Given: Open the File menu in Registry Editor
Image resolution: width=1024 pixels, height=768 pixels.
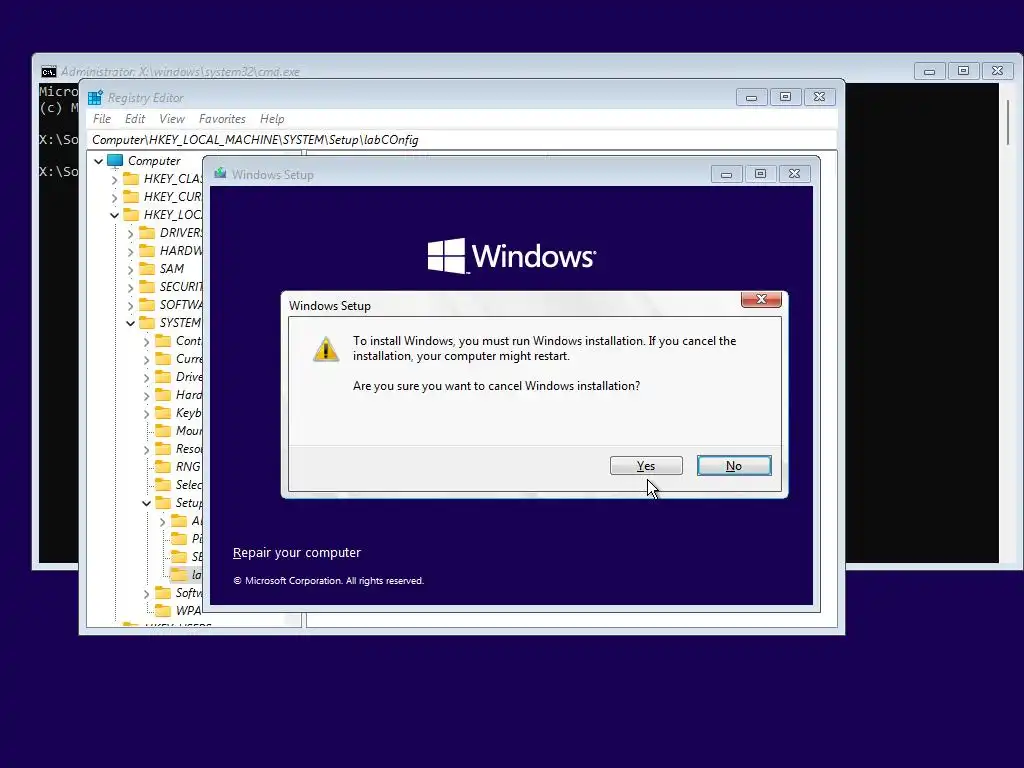Looking at the screenshot, I should [x=102, y=119].
